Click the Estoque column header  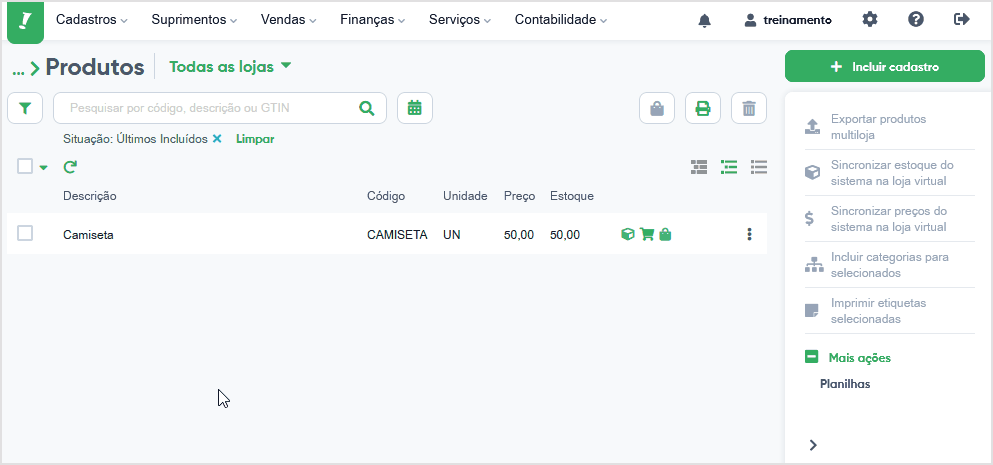click(572, 196)
